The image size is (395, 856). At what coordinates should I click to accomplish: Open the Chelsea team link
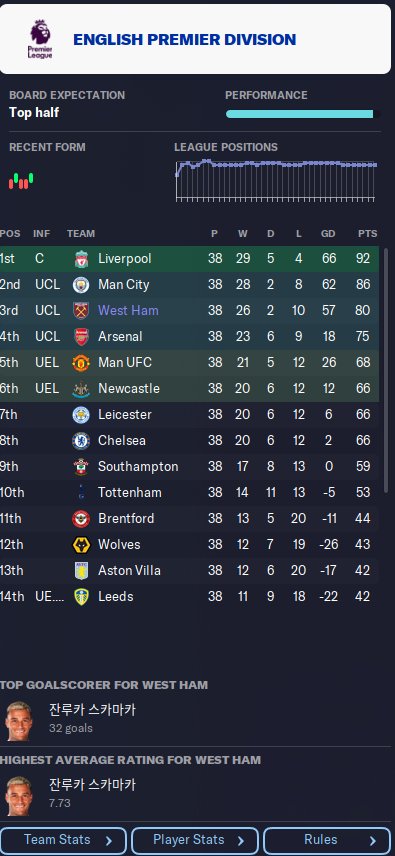click(122, 441)
